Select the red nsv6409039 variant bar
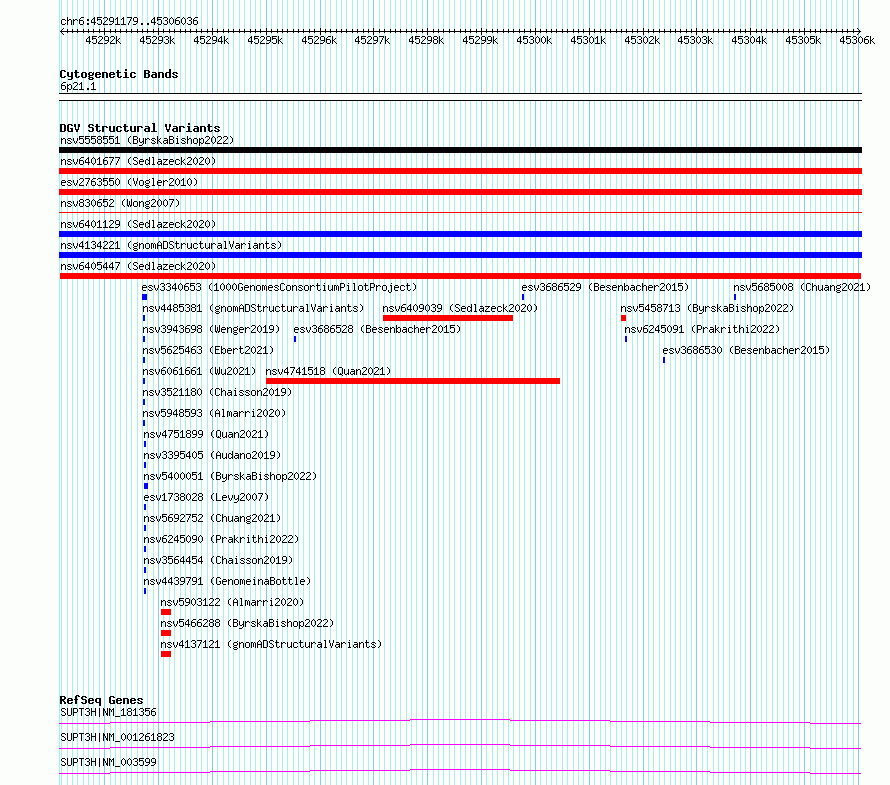 pyautogui.click(x=448, y=318)
